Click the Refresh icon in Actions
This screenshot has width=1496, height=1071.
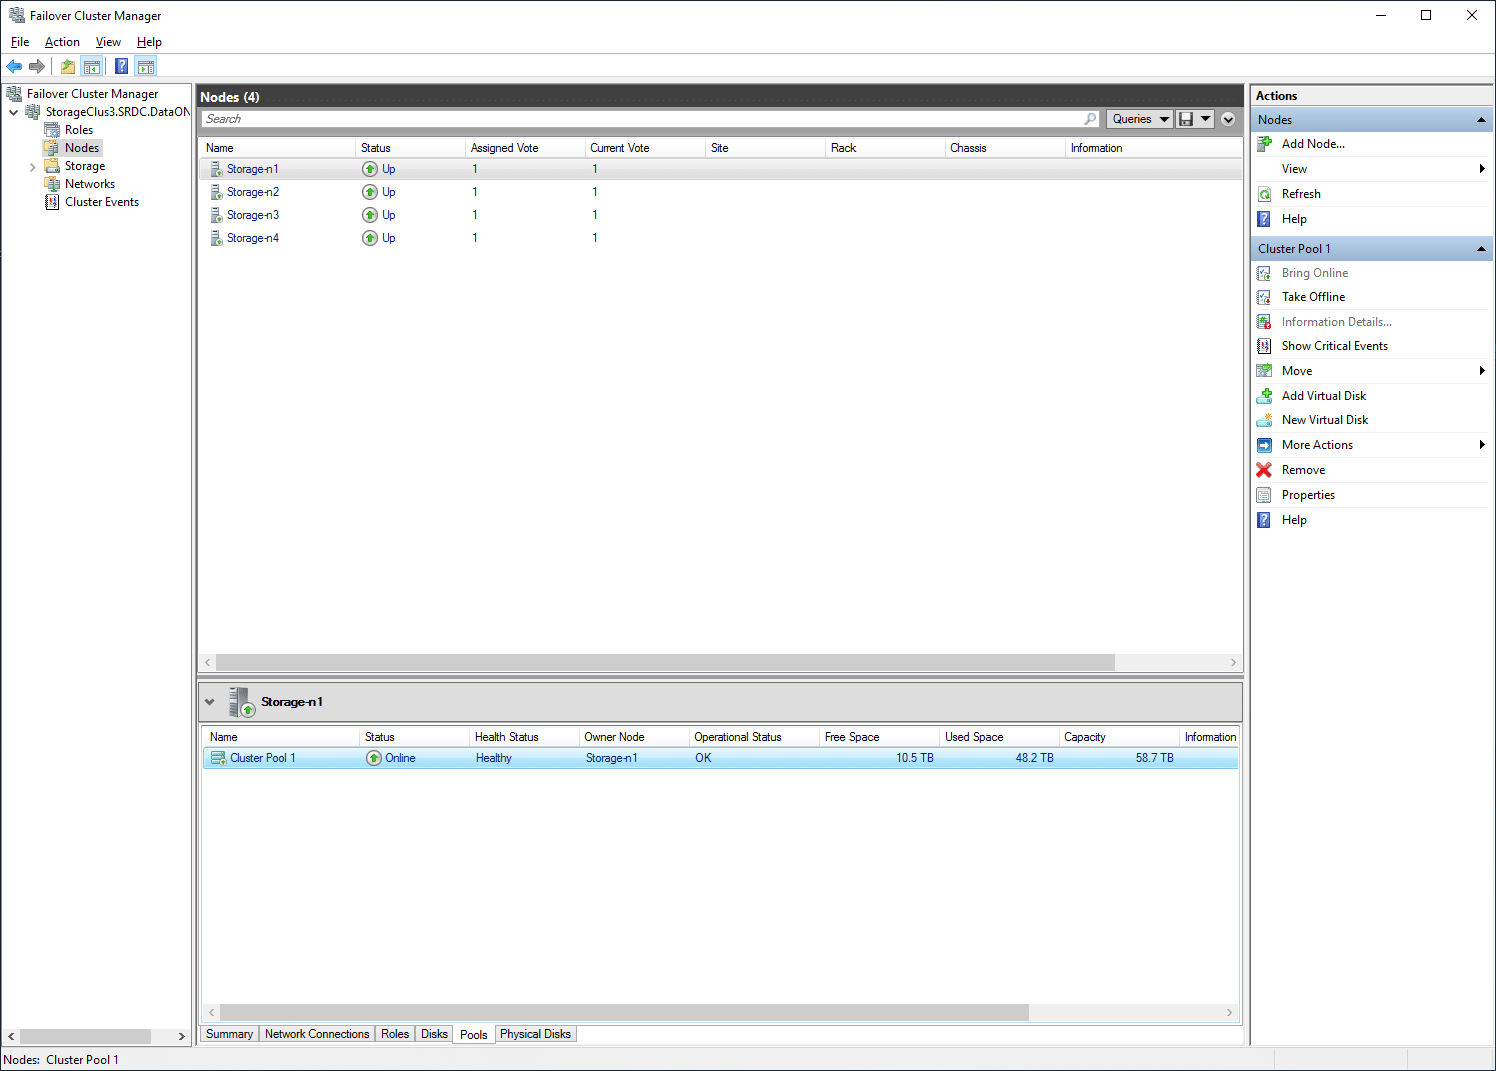tap(1264, 194)
